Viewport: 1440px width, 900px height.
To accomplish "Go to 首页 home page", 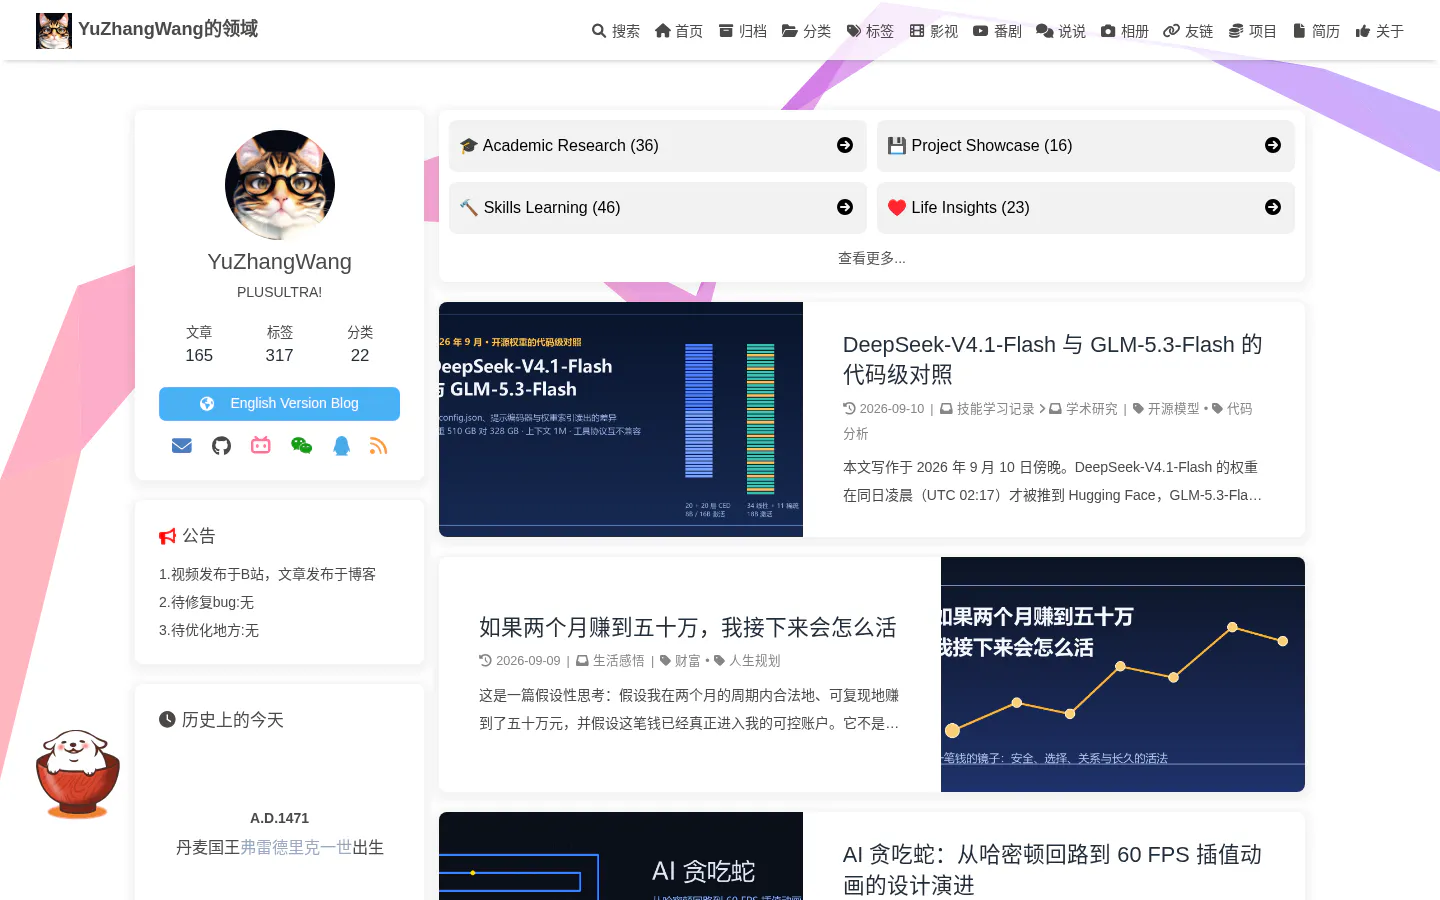I will tap(679, 31).
